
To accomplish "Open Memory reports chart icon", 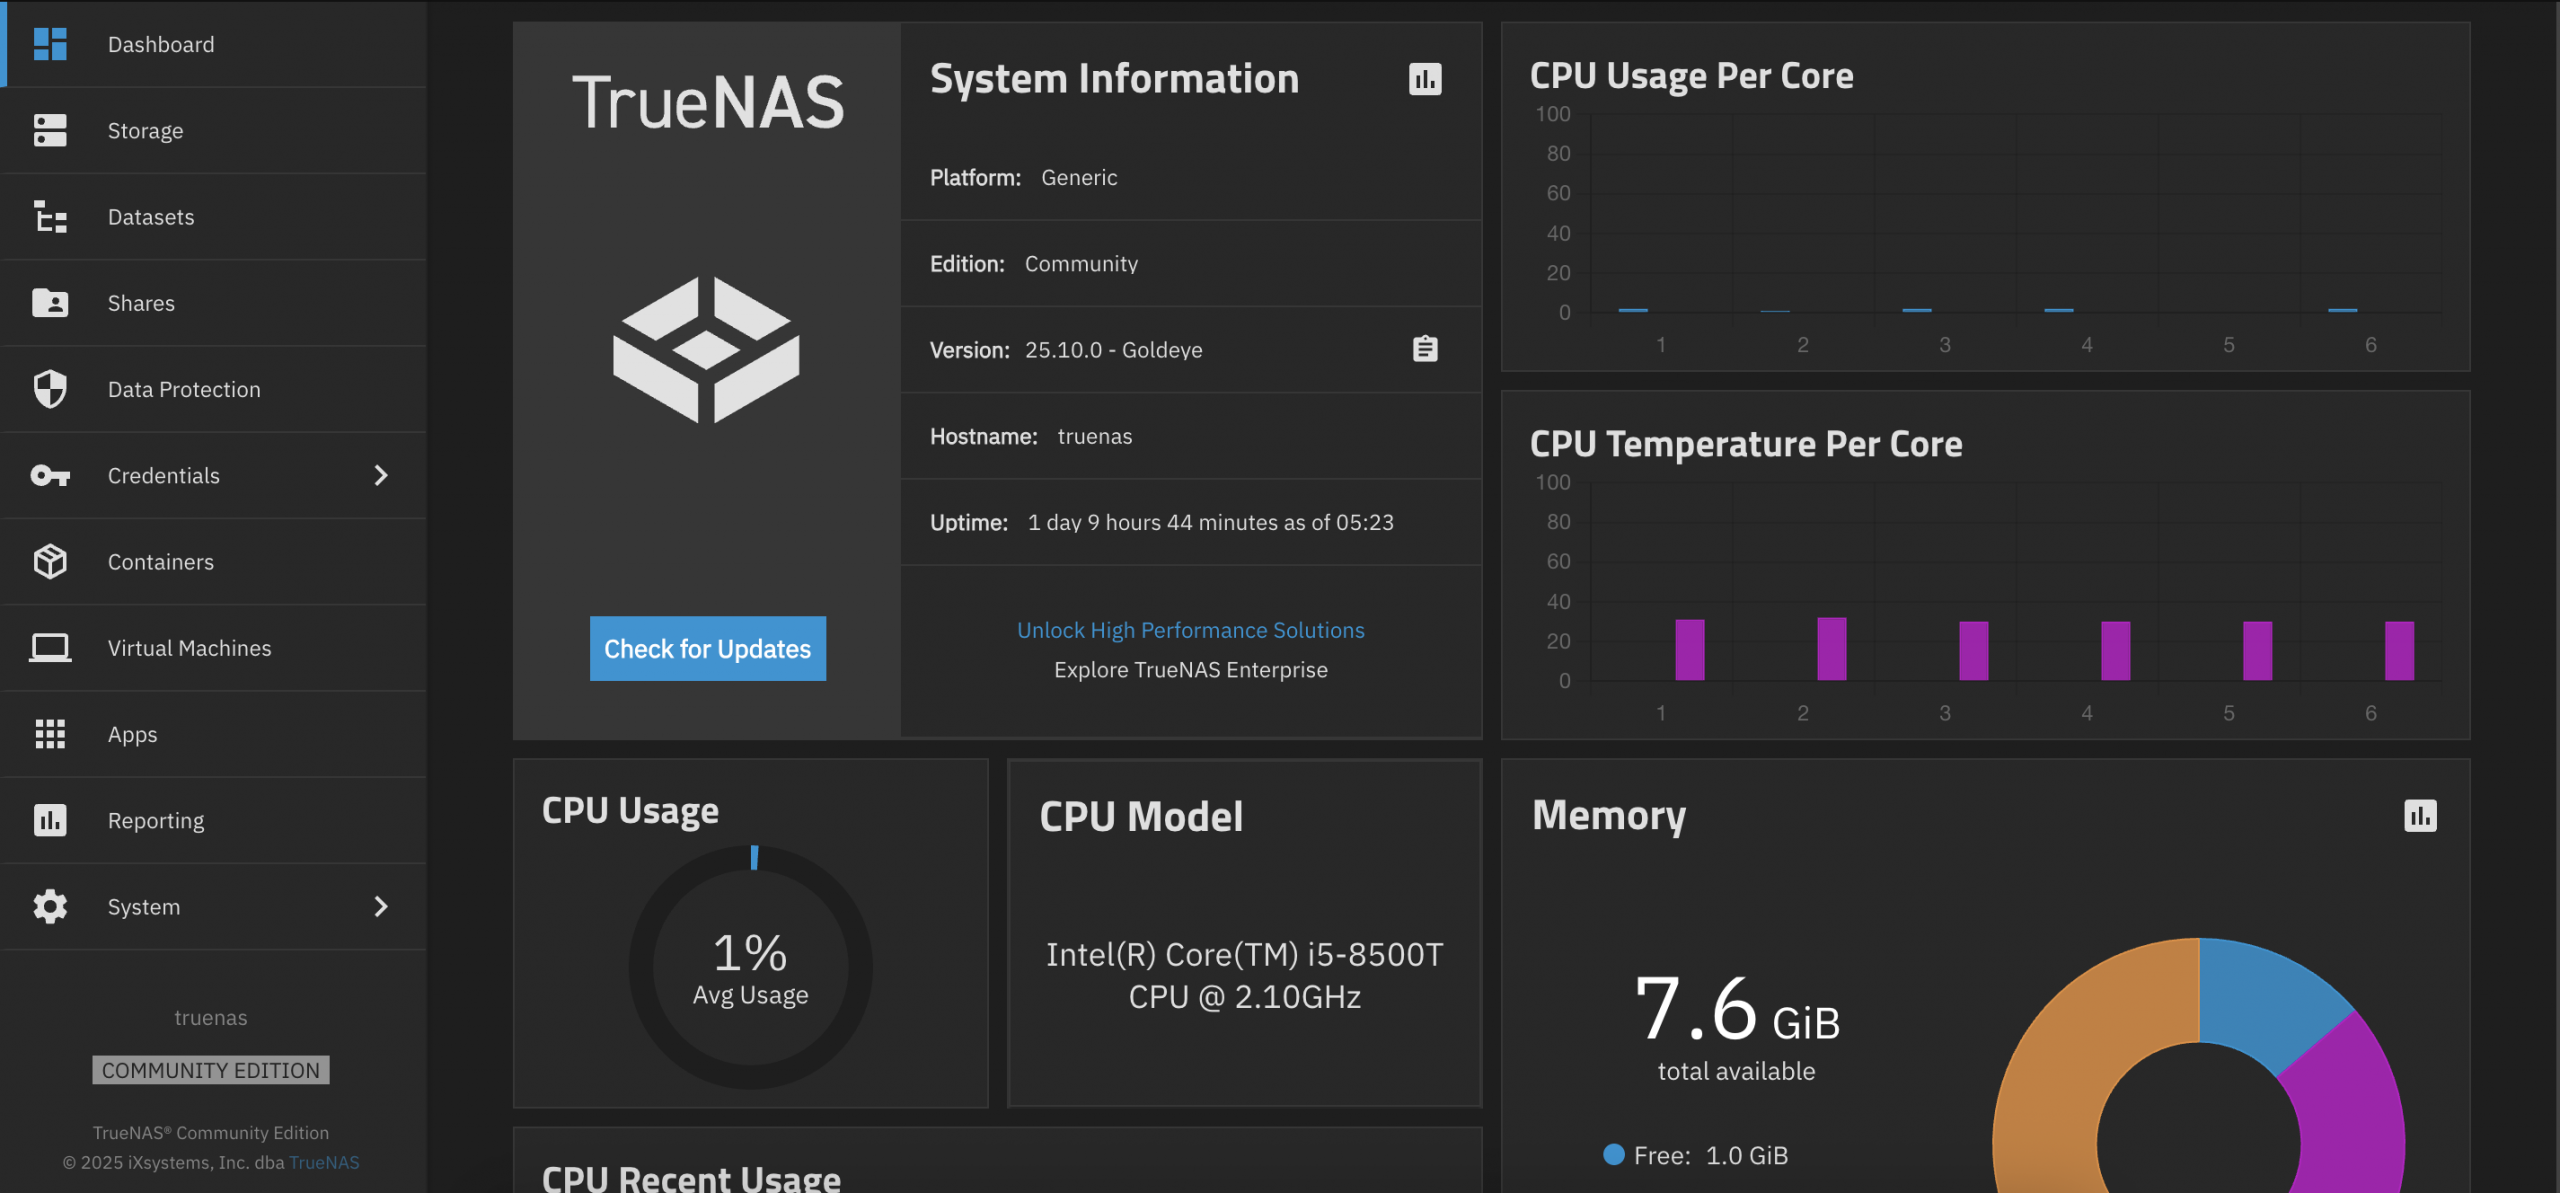I will 2420,816.
